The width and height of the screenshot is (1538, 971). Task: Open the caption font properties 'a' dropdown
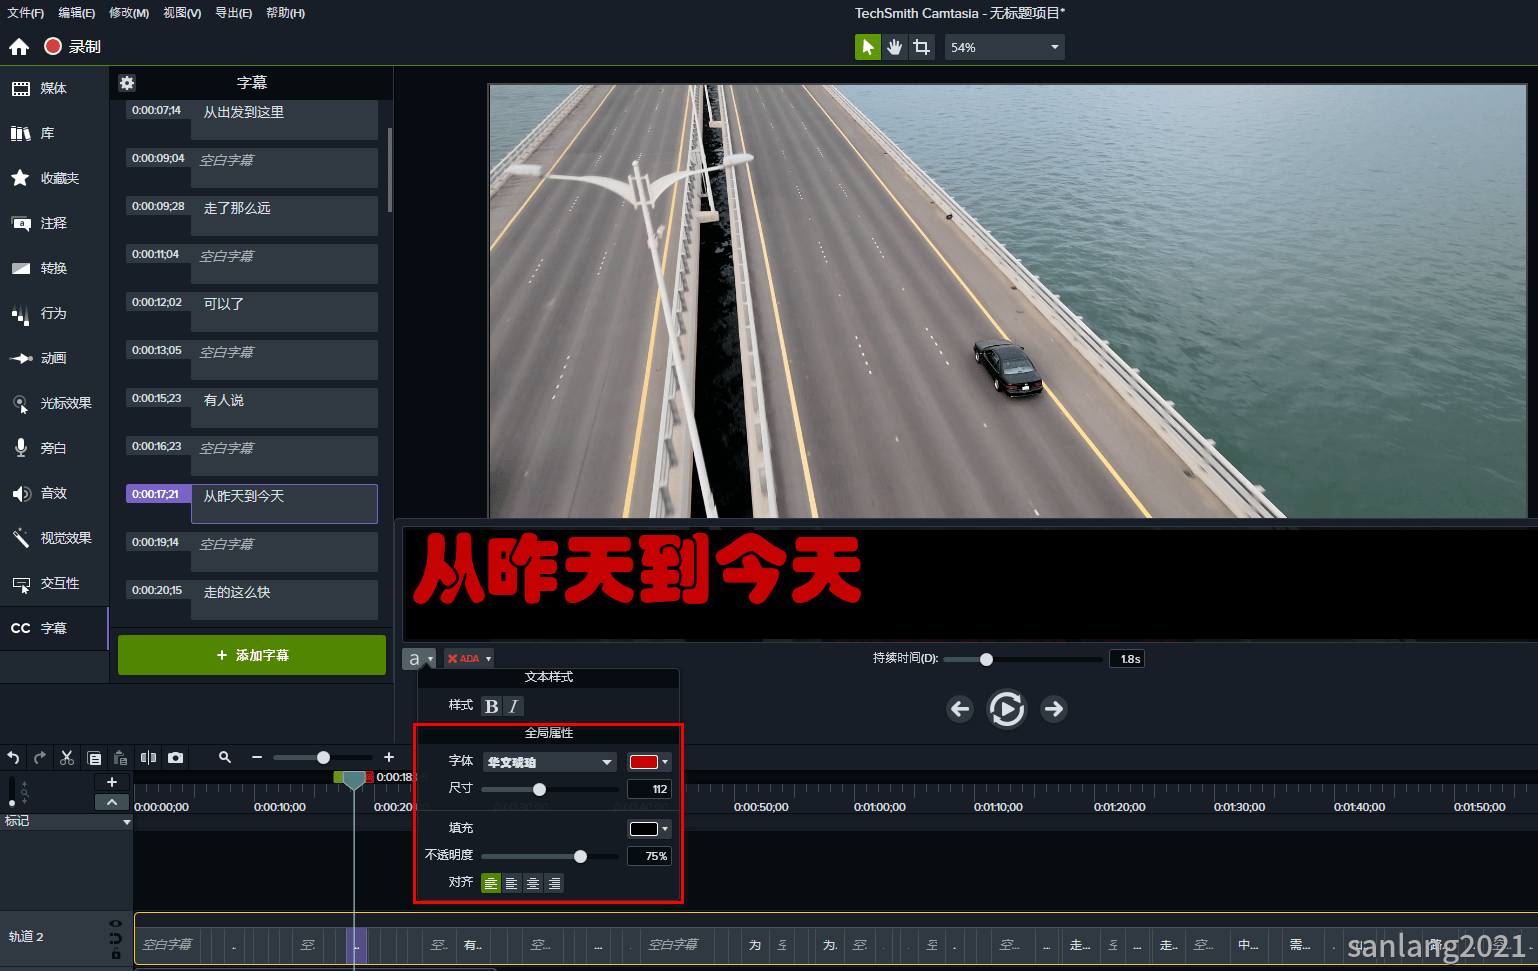419,659
